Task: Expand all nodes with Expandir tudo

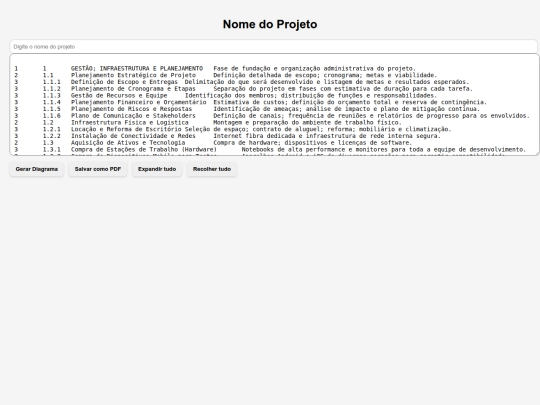Action: tap(157, 169)
